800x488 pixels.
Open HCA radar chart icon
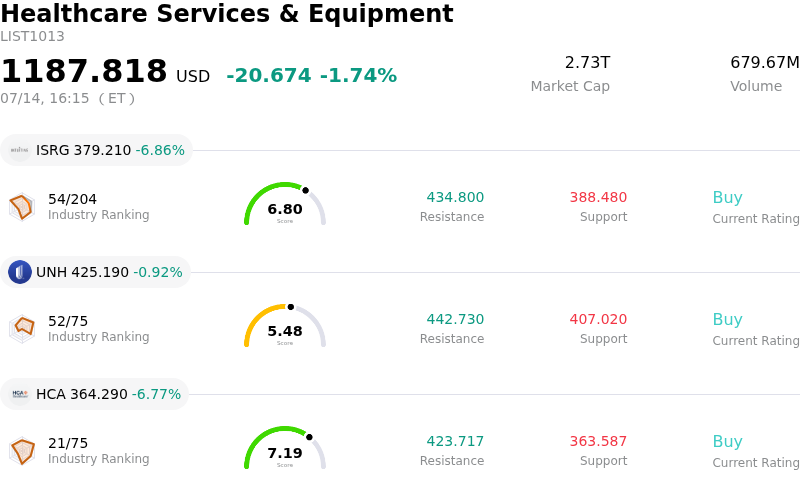(22, 451)
